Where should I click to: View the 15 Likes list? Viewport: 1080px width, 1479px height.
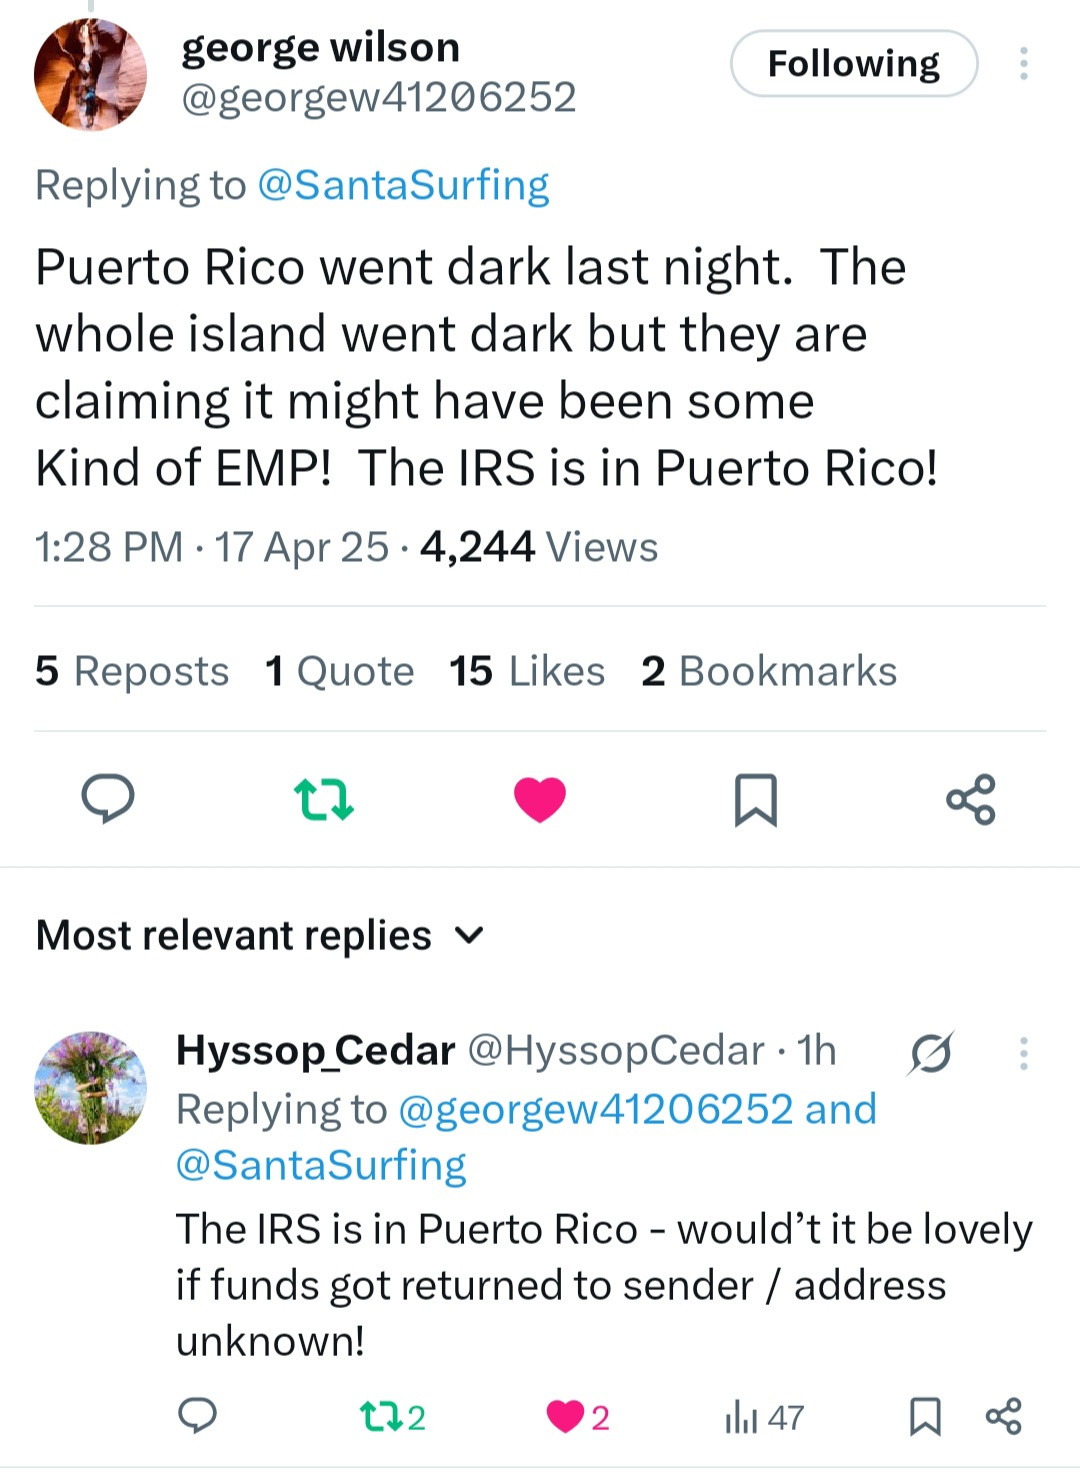(x=527, y=671)
